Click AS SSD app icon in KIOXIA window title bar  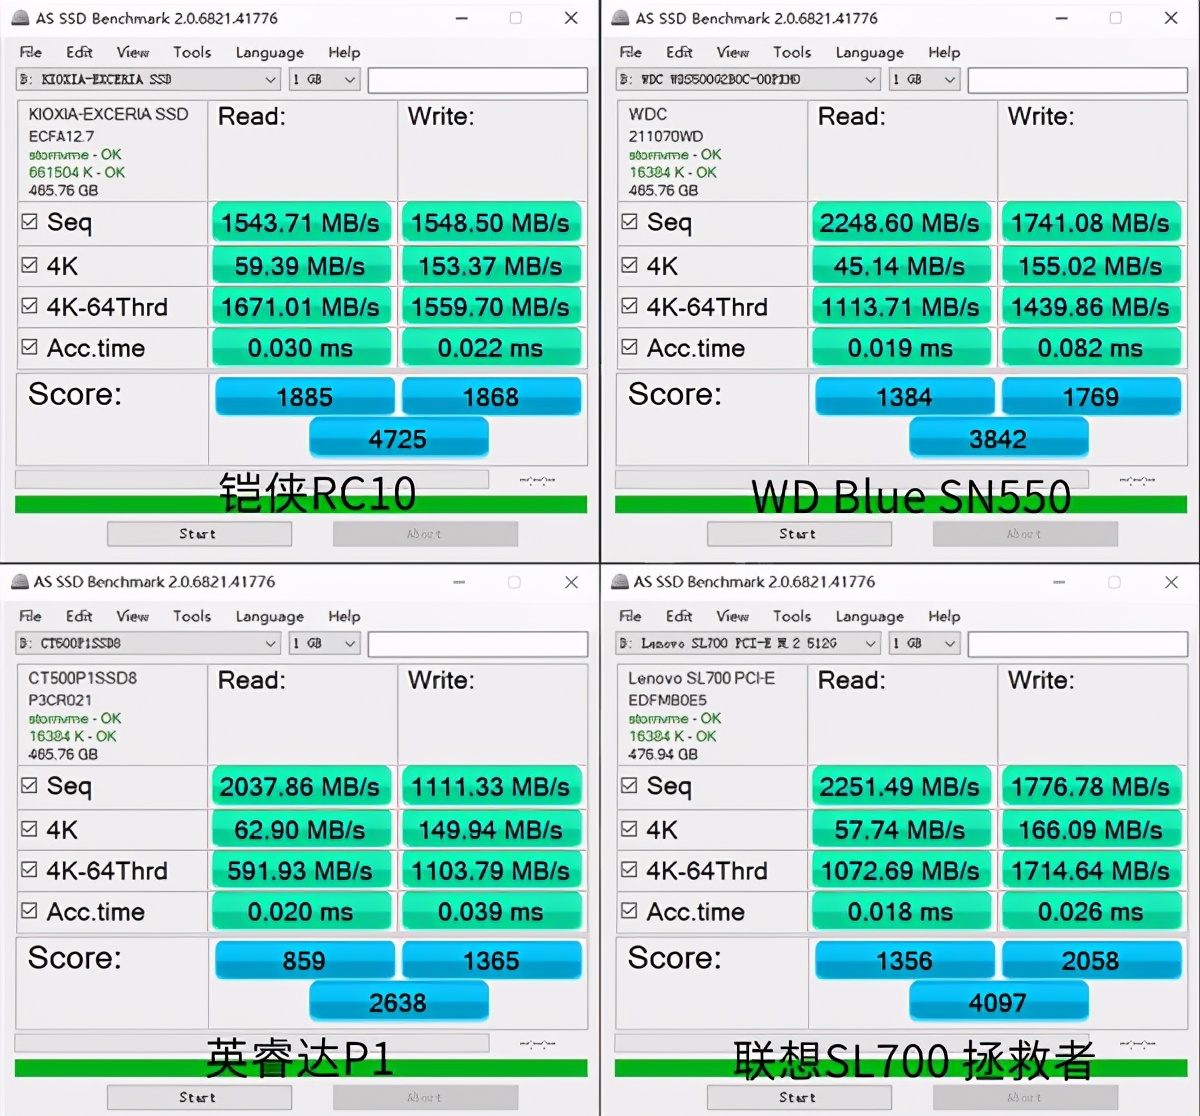pyautogui.click(x=19, y=18)
